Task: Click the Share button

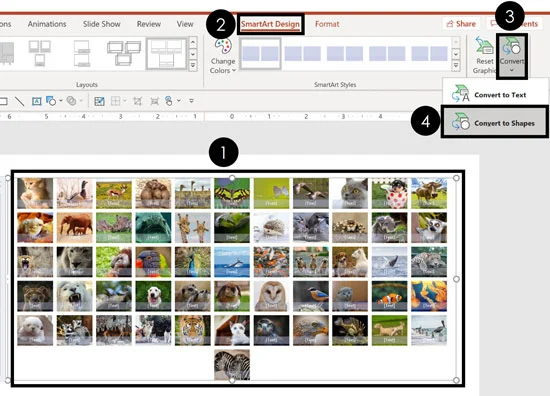Action: [x=461, y=24]
